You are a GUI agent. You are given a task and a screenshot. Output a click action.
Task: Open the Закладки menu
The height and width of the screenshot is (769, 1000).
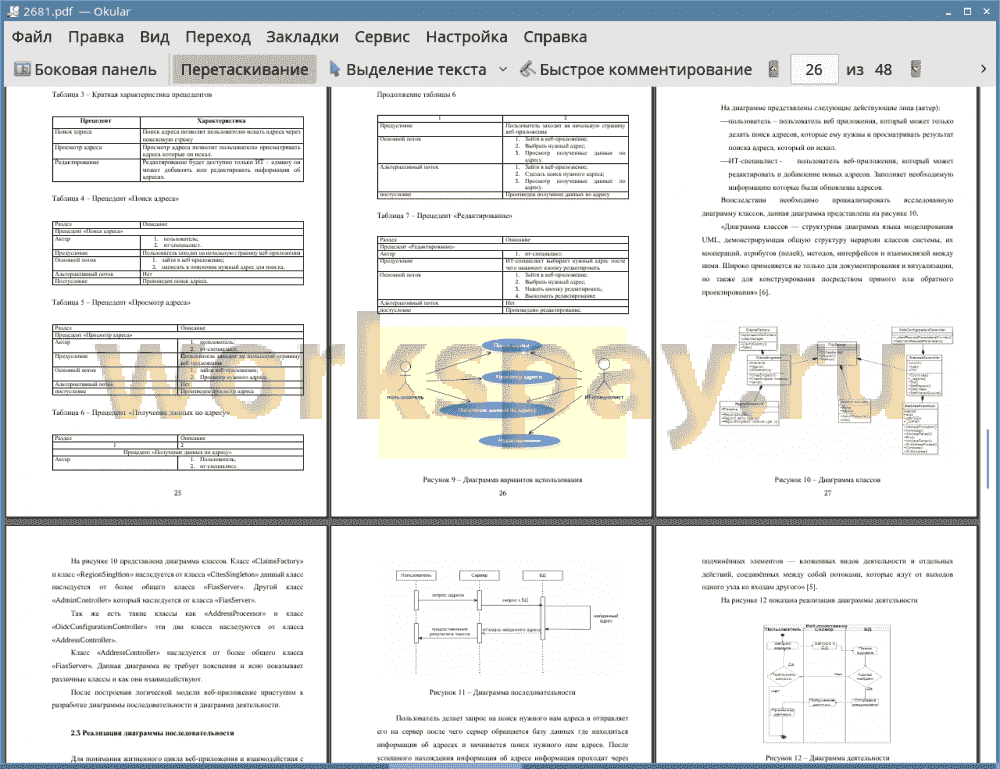click(302, 37)
